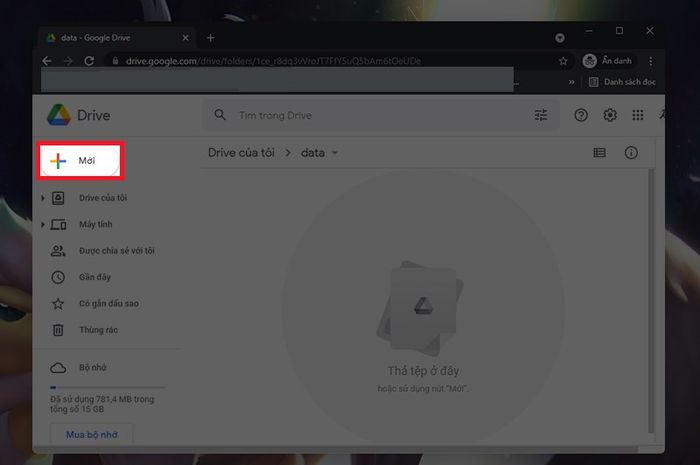The image size is (700, 465).
Task: Click the shared people icon
Action: click(x=58, y=251)
